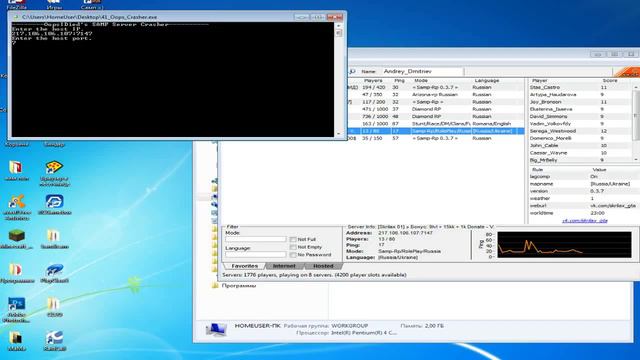The image size is (640, 360).
Task: Click the Name field containing Andrey_Dmitriev
Action: pos(422,71)
